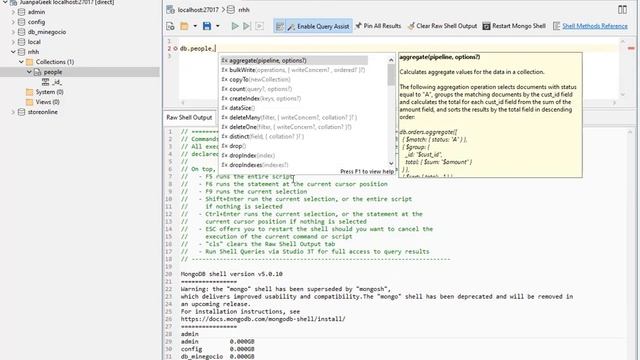Image resolution: width=640 pixels, height=360 pixels.
Task: Open dropdown arrow next to save icon
Action: pyautogui.click(x=218, y=26)
